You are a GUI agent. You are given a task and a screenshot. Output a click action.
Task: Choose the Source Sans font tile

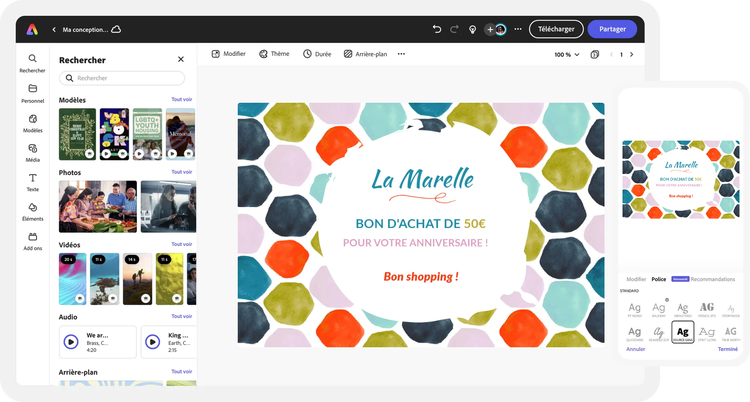pos(683,332)
